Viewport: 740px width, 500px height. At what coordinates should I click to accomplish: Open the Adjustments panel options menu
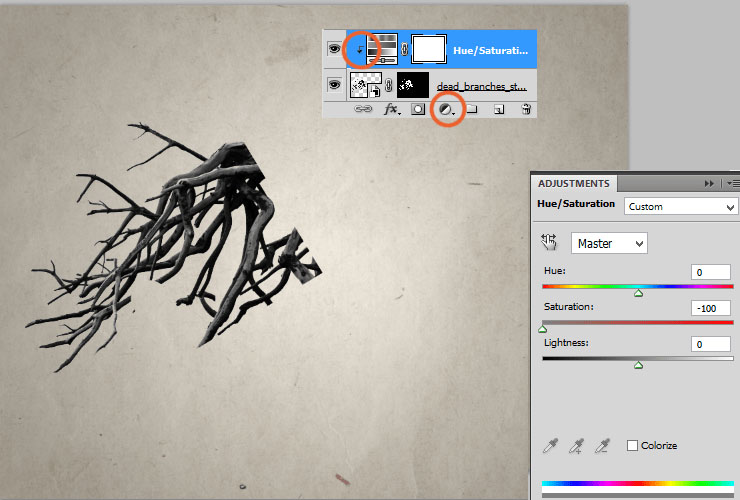[x=733, y=183]
